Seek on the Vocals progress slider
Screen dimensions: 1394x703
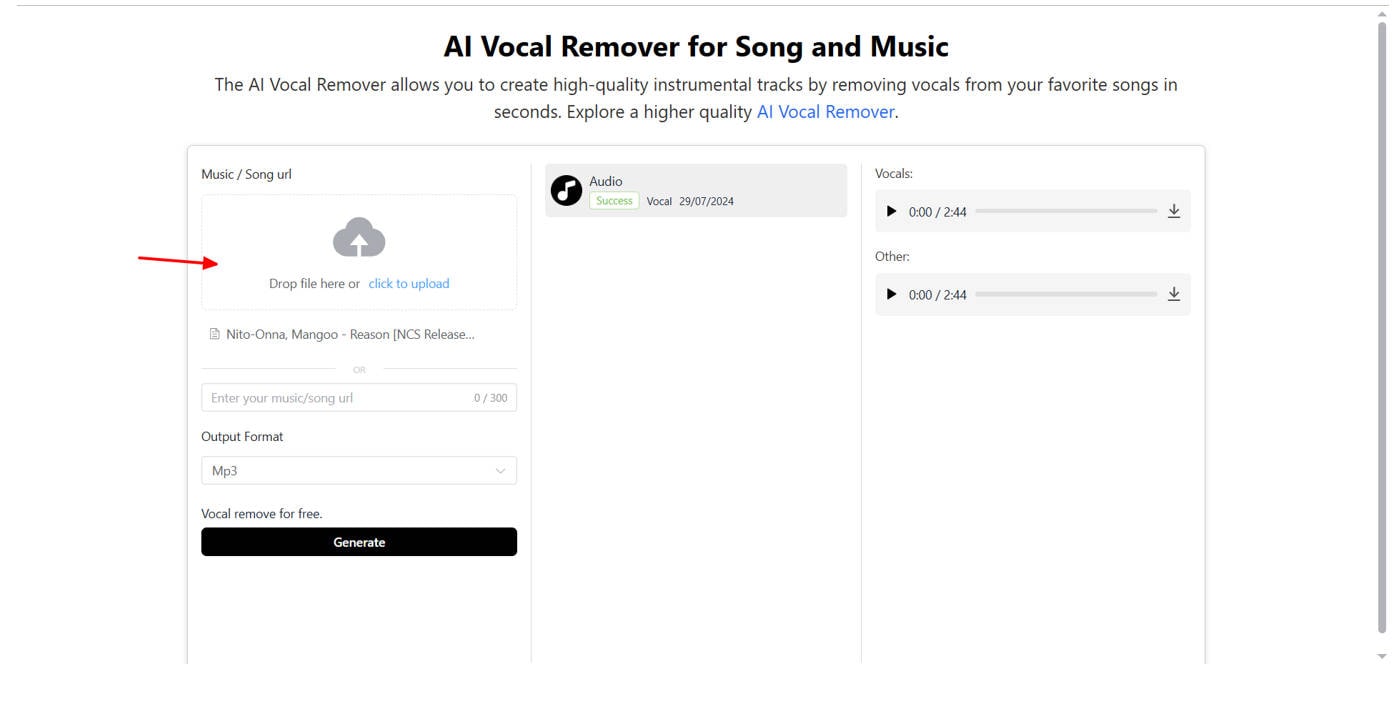tap(1066, 211)
